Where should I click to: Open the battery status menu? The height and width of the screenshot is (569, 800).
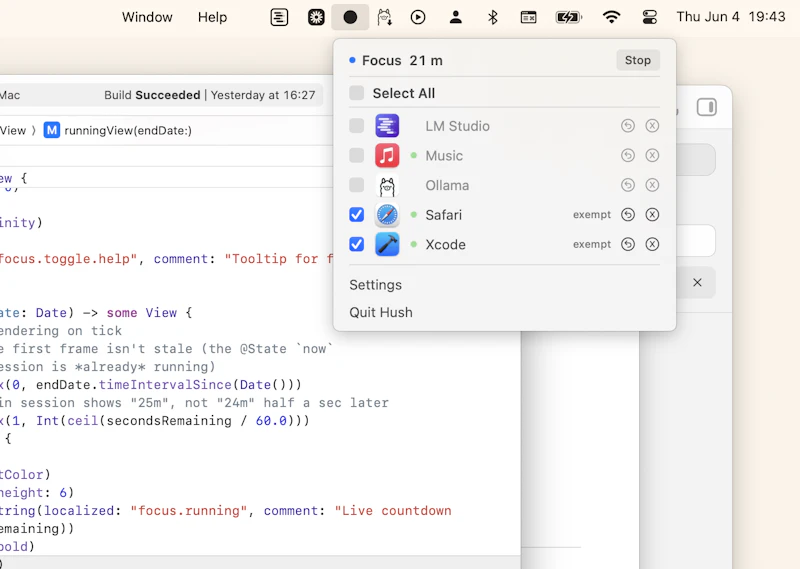(568, 17)
